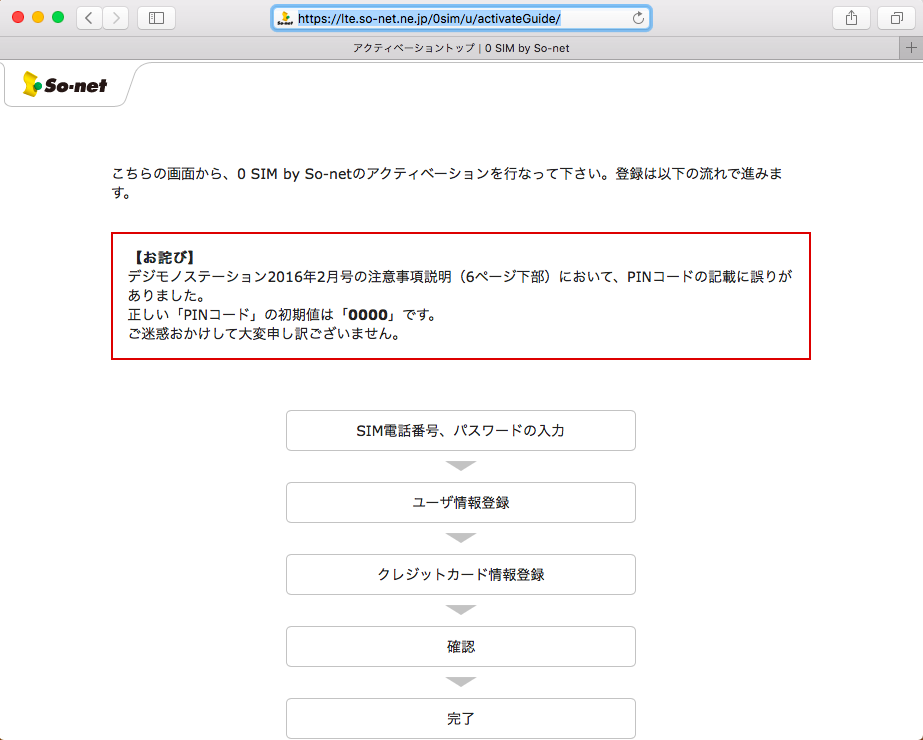Show all tabs overview icon
This screenshot has height=740, width=923.
tap(897, 18)
